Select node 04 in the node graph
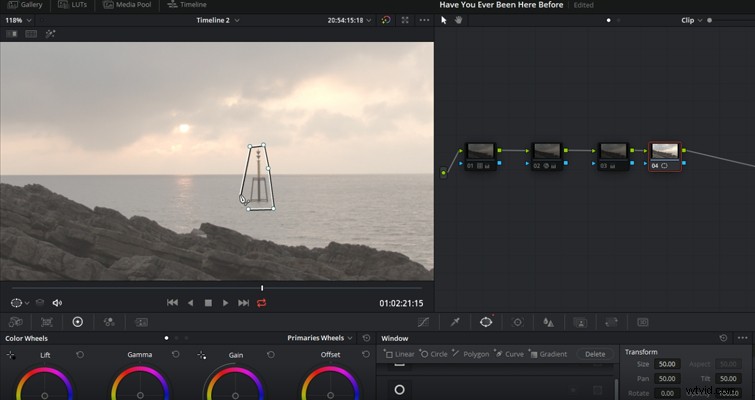 [x=665, y=156]
